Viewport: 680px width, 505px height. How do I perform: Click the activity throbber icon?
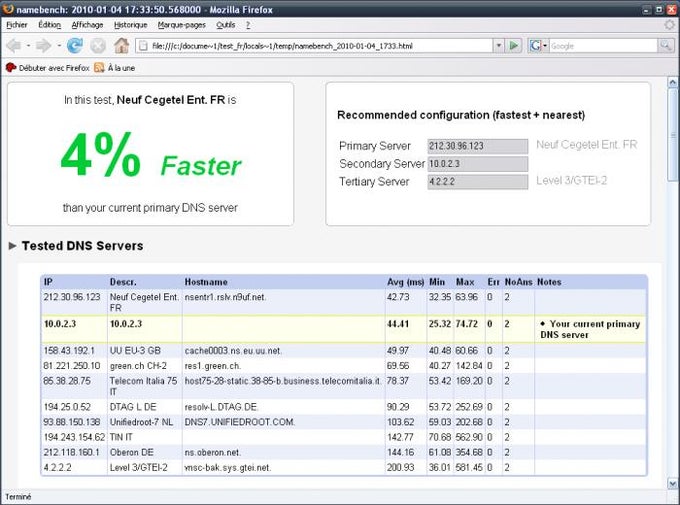(670, 25)
